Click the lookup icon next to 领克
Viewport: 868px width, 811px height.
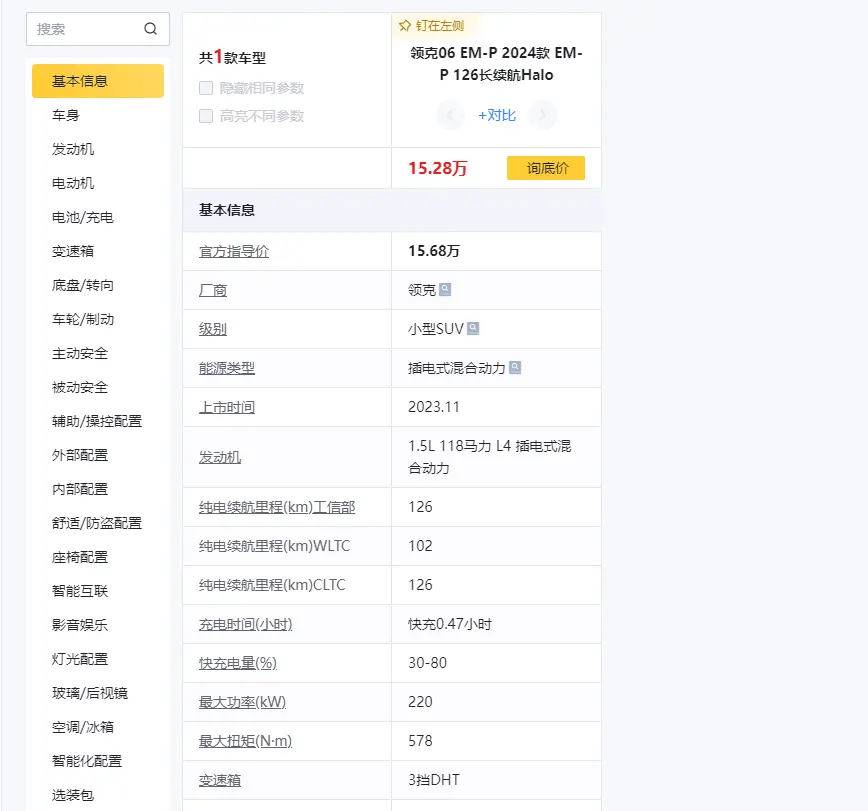click(445, 290)
